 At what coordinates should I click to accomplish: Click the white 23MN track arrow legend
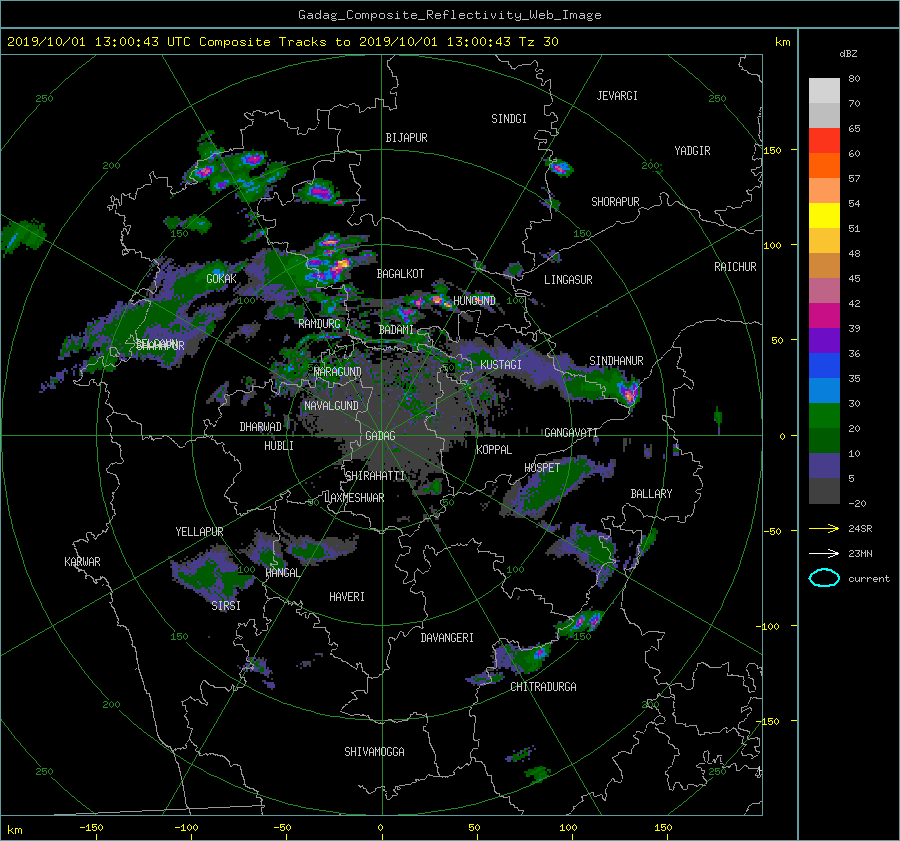(x=824, y=554)
